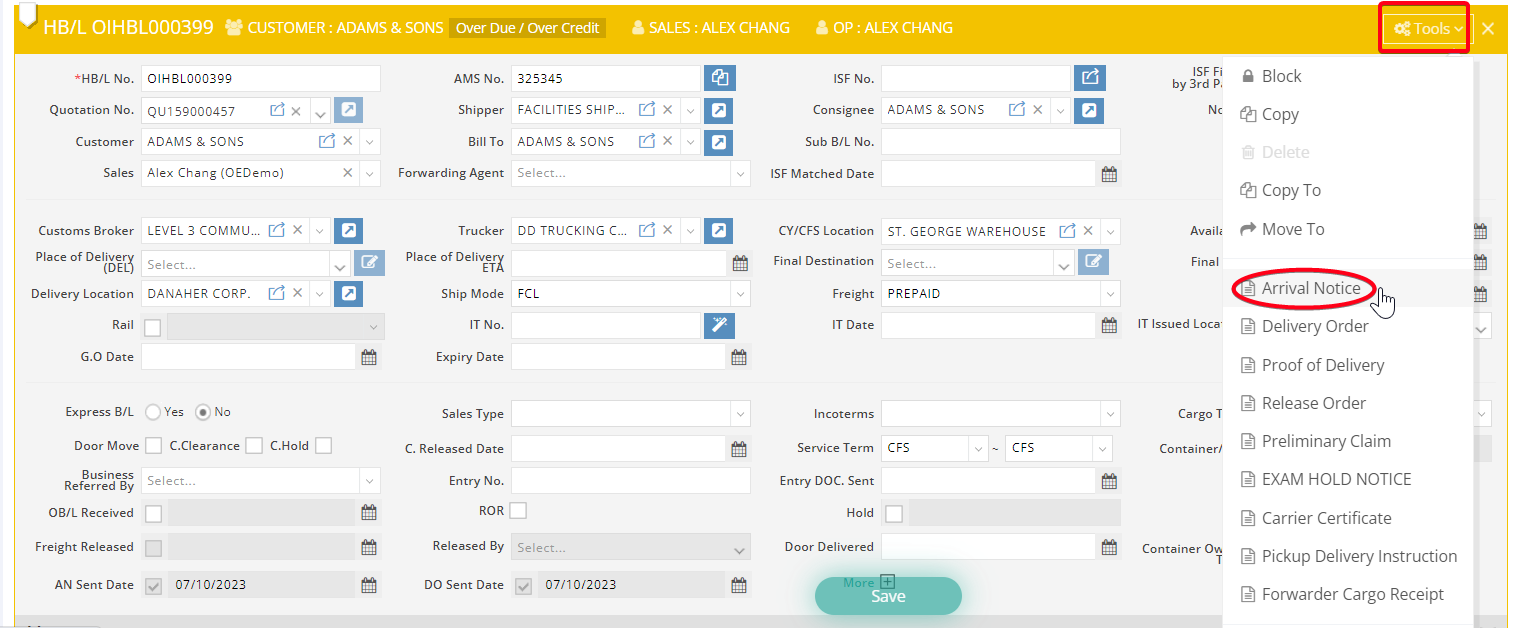Select Delivery Order in Tools menu
The width and height of the screenshot is (1517, 628).
(1314, 327)
